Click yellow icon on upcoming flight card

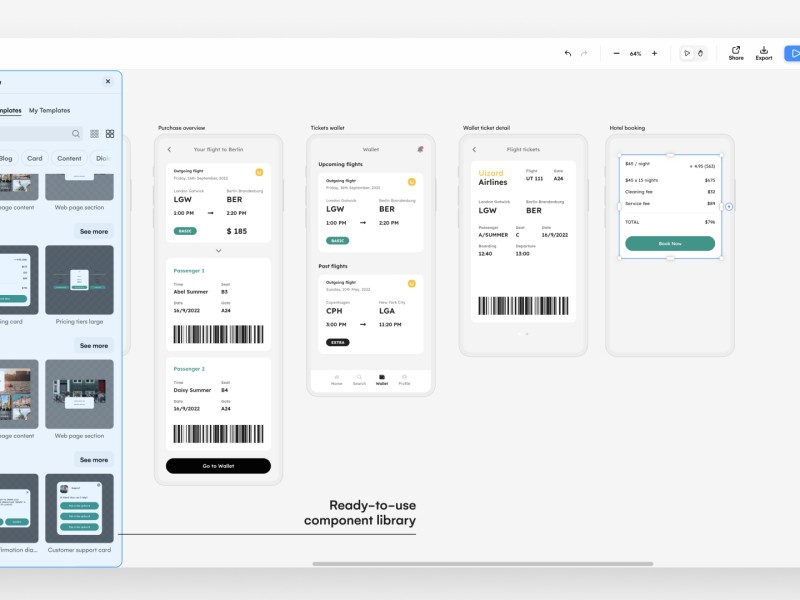point(412,182)
